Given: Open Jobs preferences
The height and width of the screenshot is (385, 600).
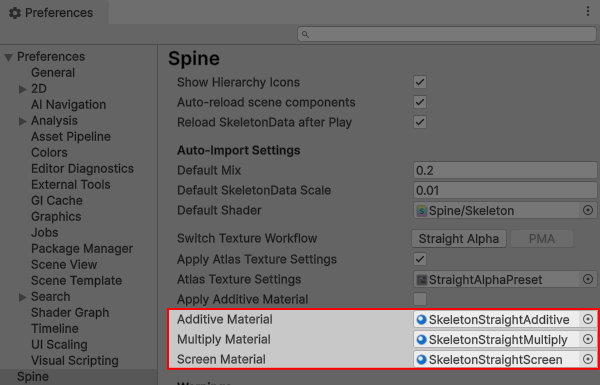Looking at the screenshot, I should pos(45,233).
